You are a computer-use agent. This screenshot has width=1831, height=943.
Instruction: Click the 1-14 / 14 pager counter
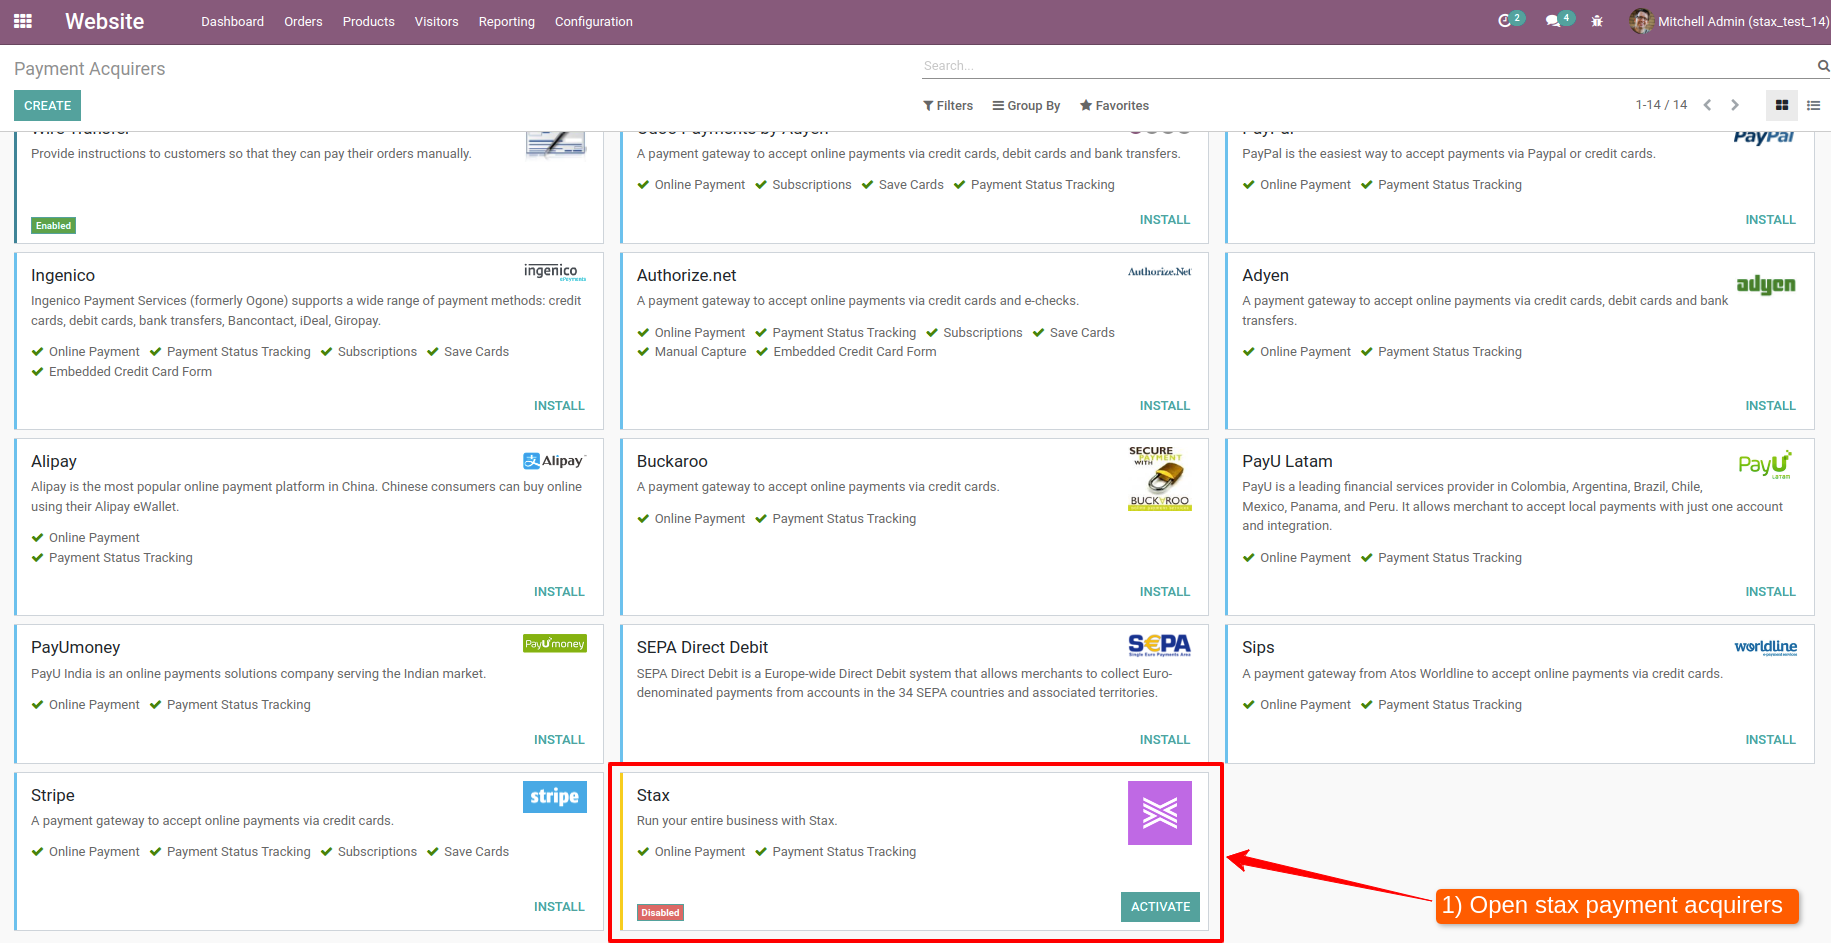coord(1661,105)
